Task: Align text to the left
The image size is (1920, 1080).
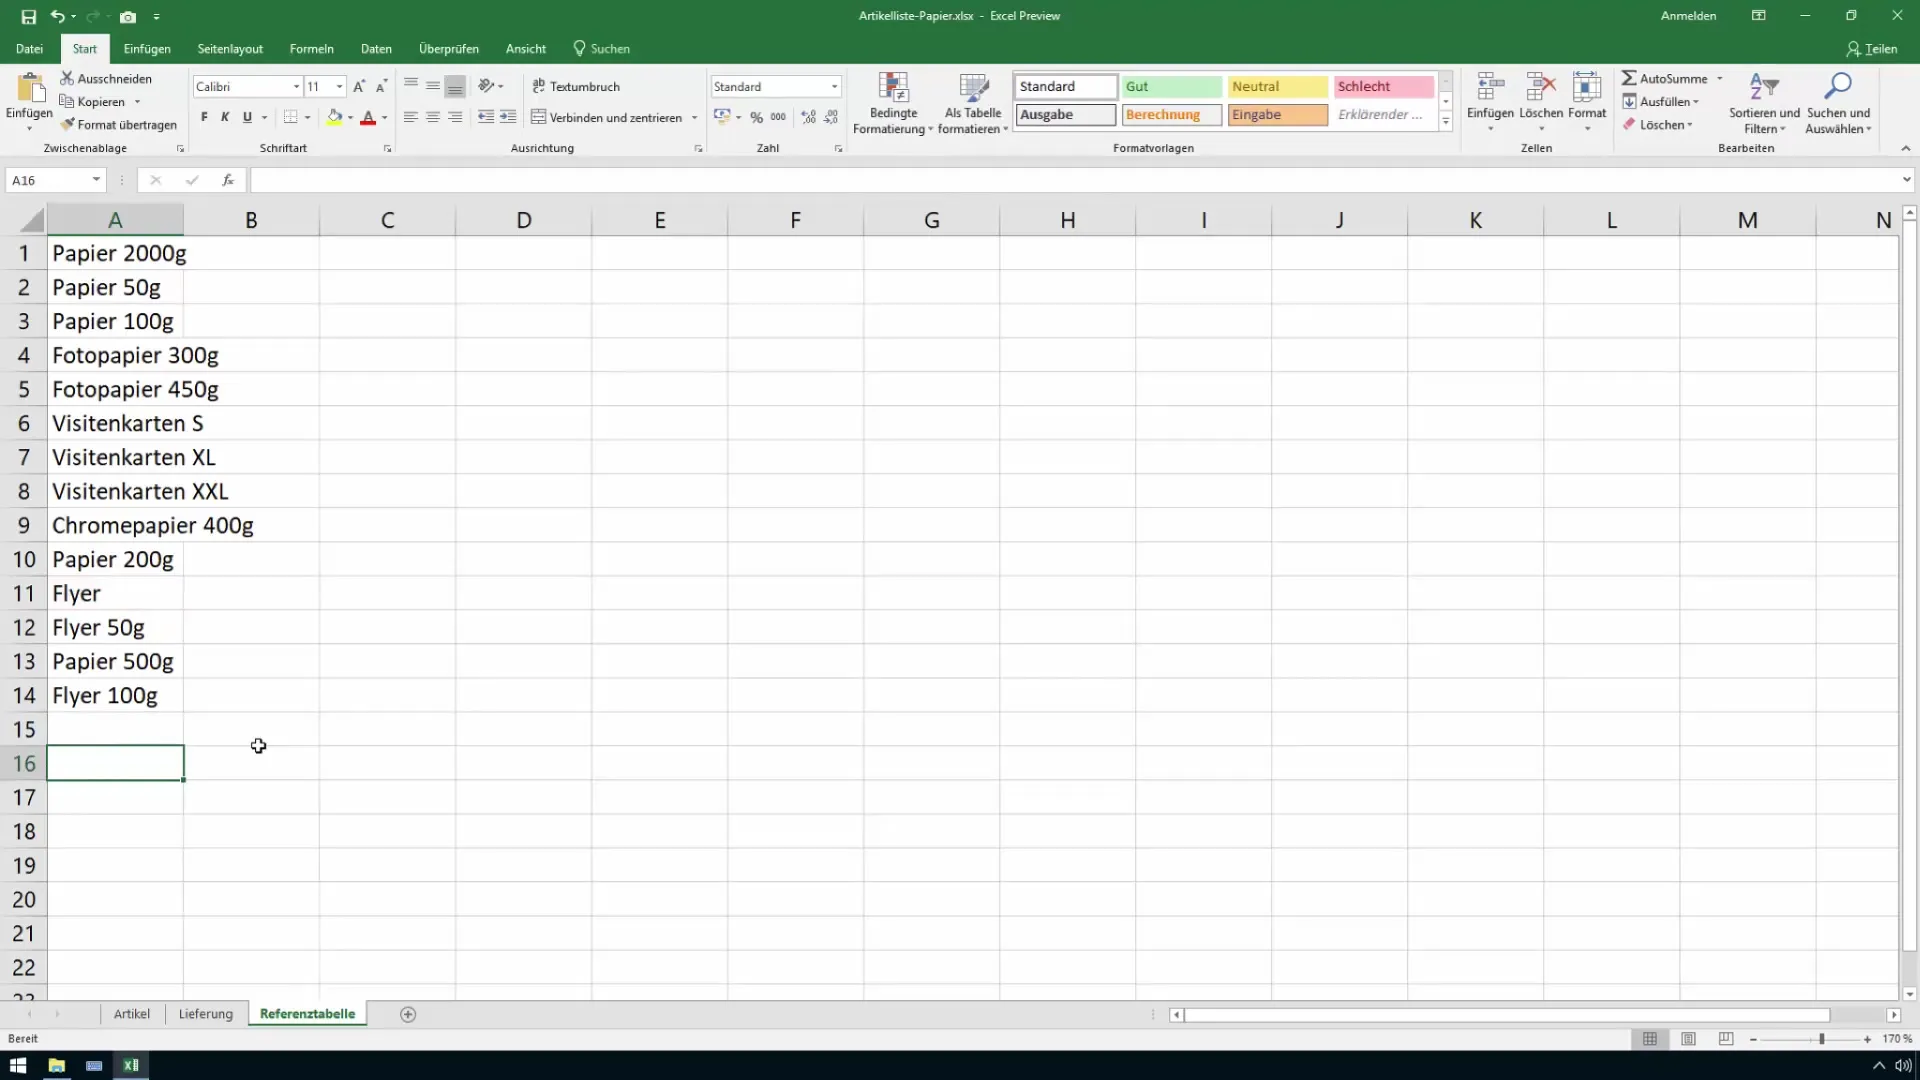Action: [410, 117]
